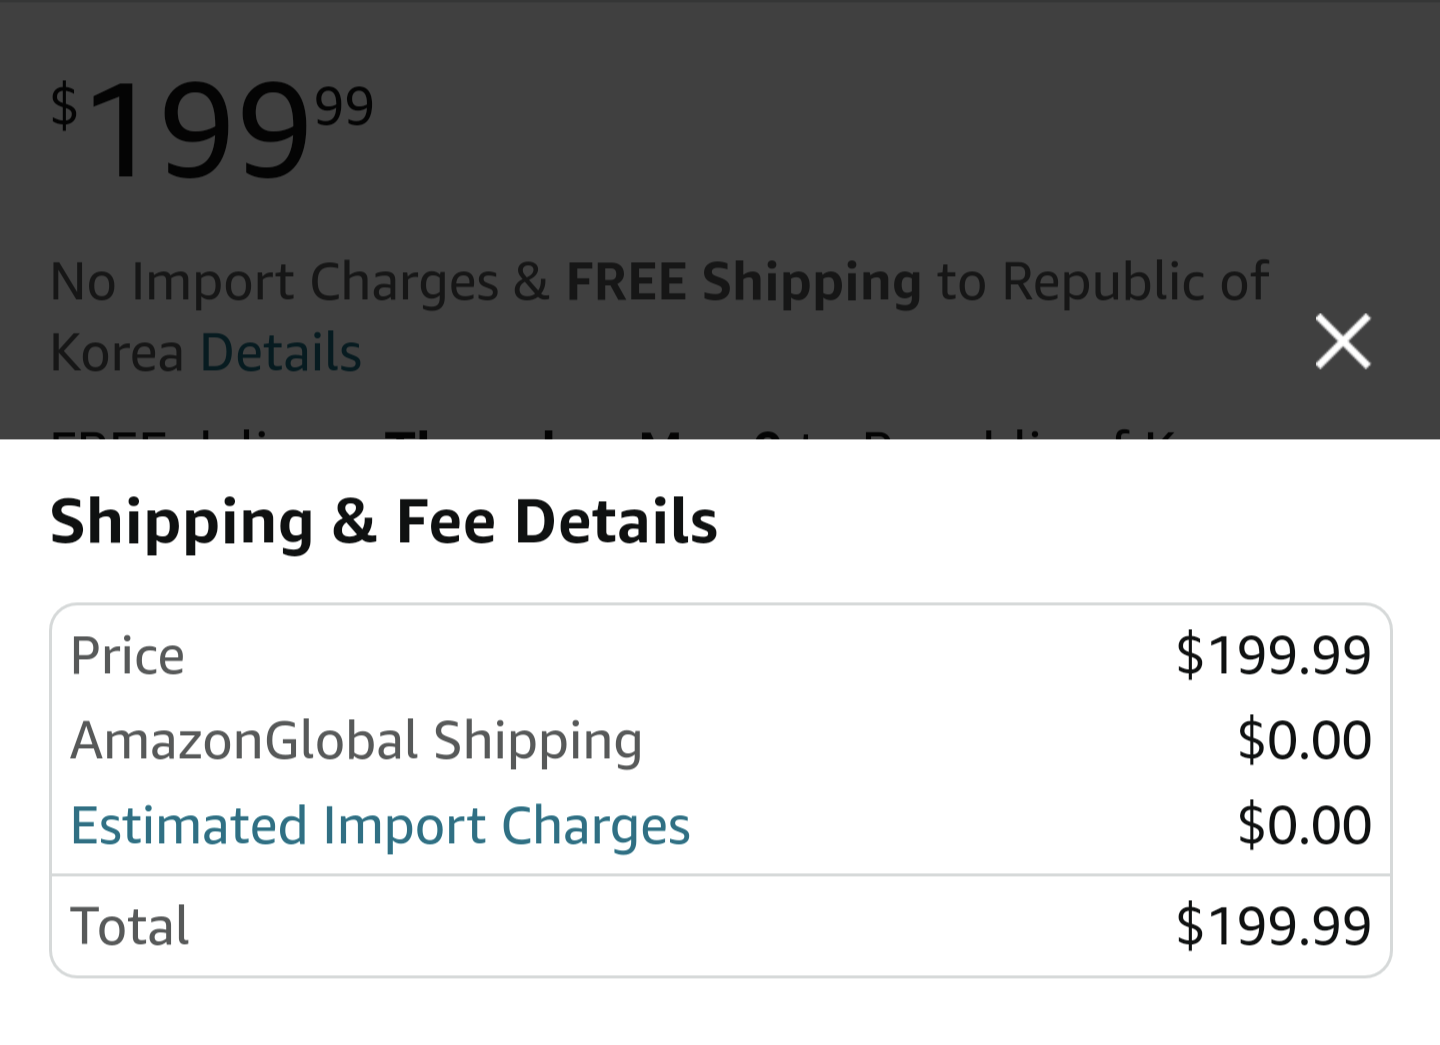Click the Shipping & Fee Details heading
1440x1045 pixels.
click(x=384, y=522)
